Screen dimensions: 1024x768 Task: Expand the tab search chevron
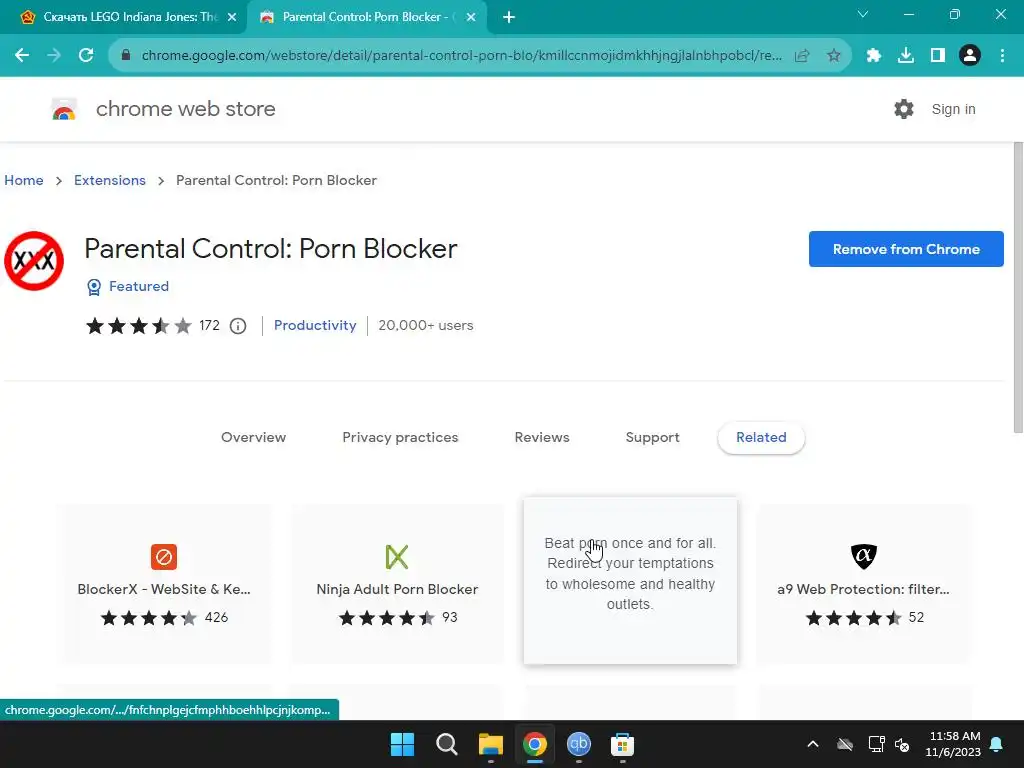[x=863, y=14]
